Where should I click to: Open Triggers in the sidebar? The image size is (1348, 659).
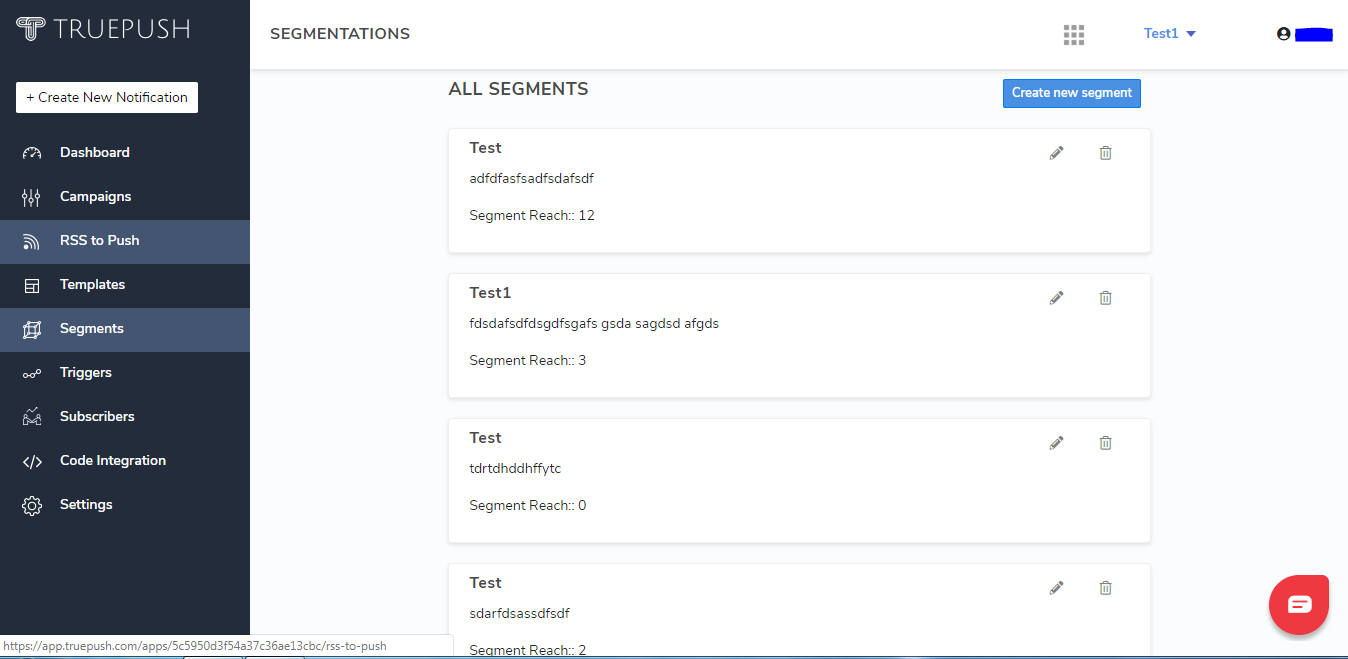click(x=85, y=373)
